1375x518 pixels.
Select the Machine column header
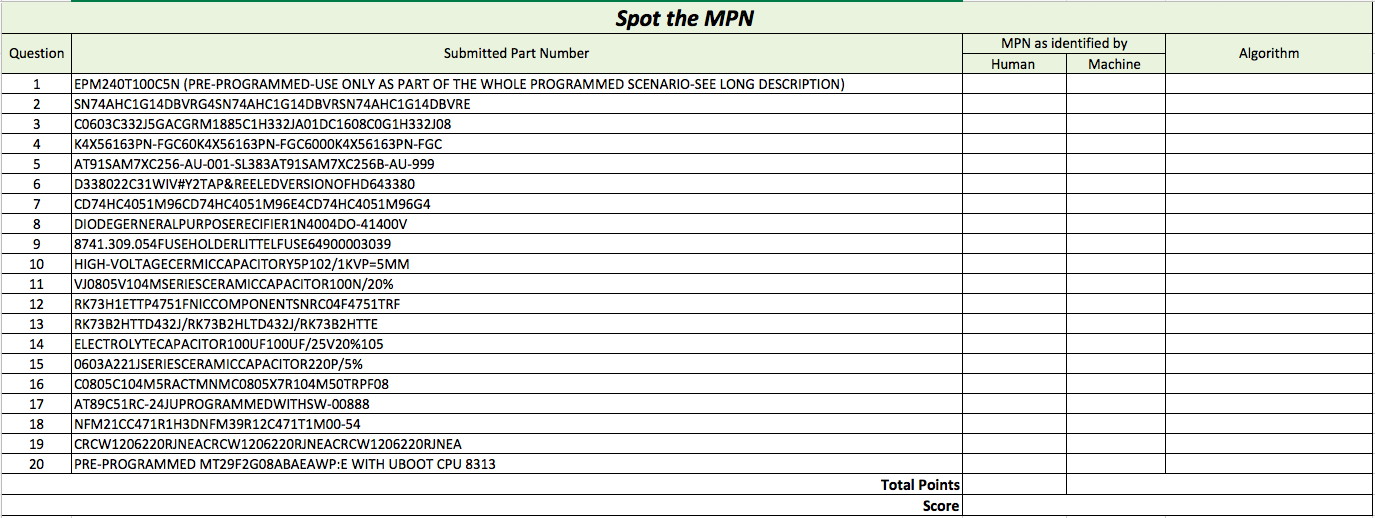[1114, 64]
